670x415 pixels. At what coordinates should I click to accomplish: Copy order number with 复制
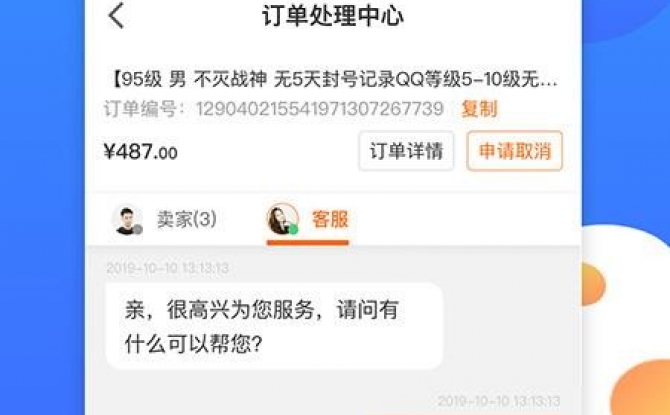[479, 109]
